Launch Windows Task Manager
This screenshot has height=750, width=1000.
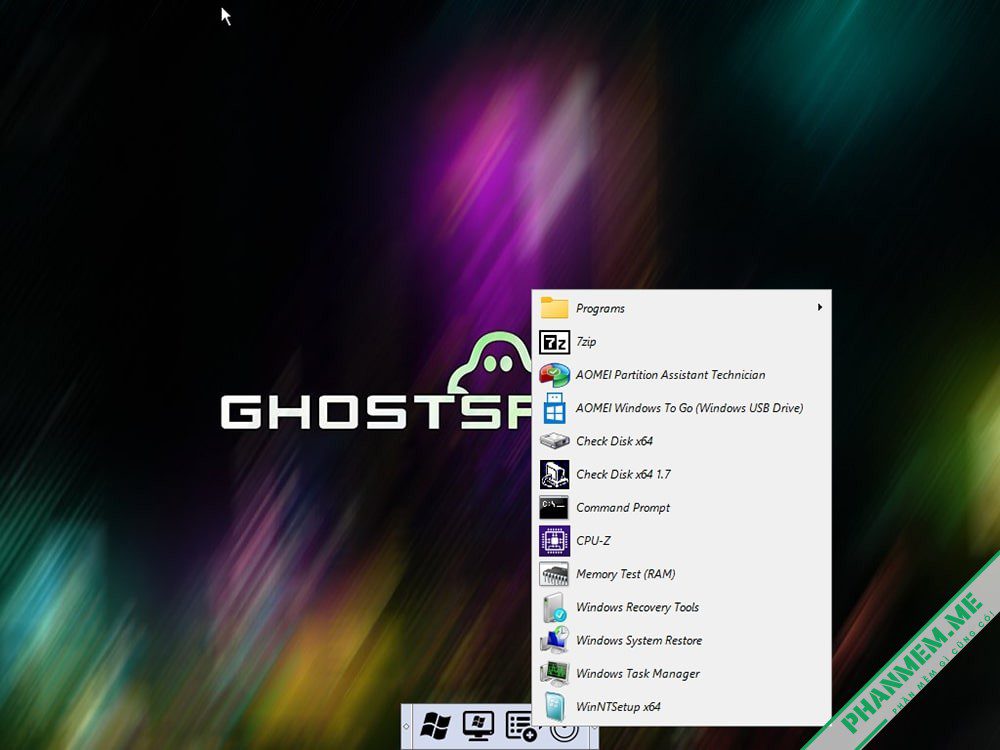(681, 673)
